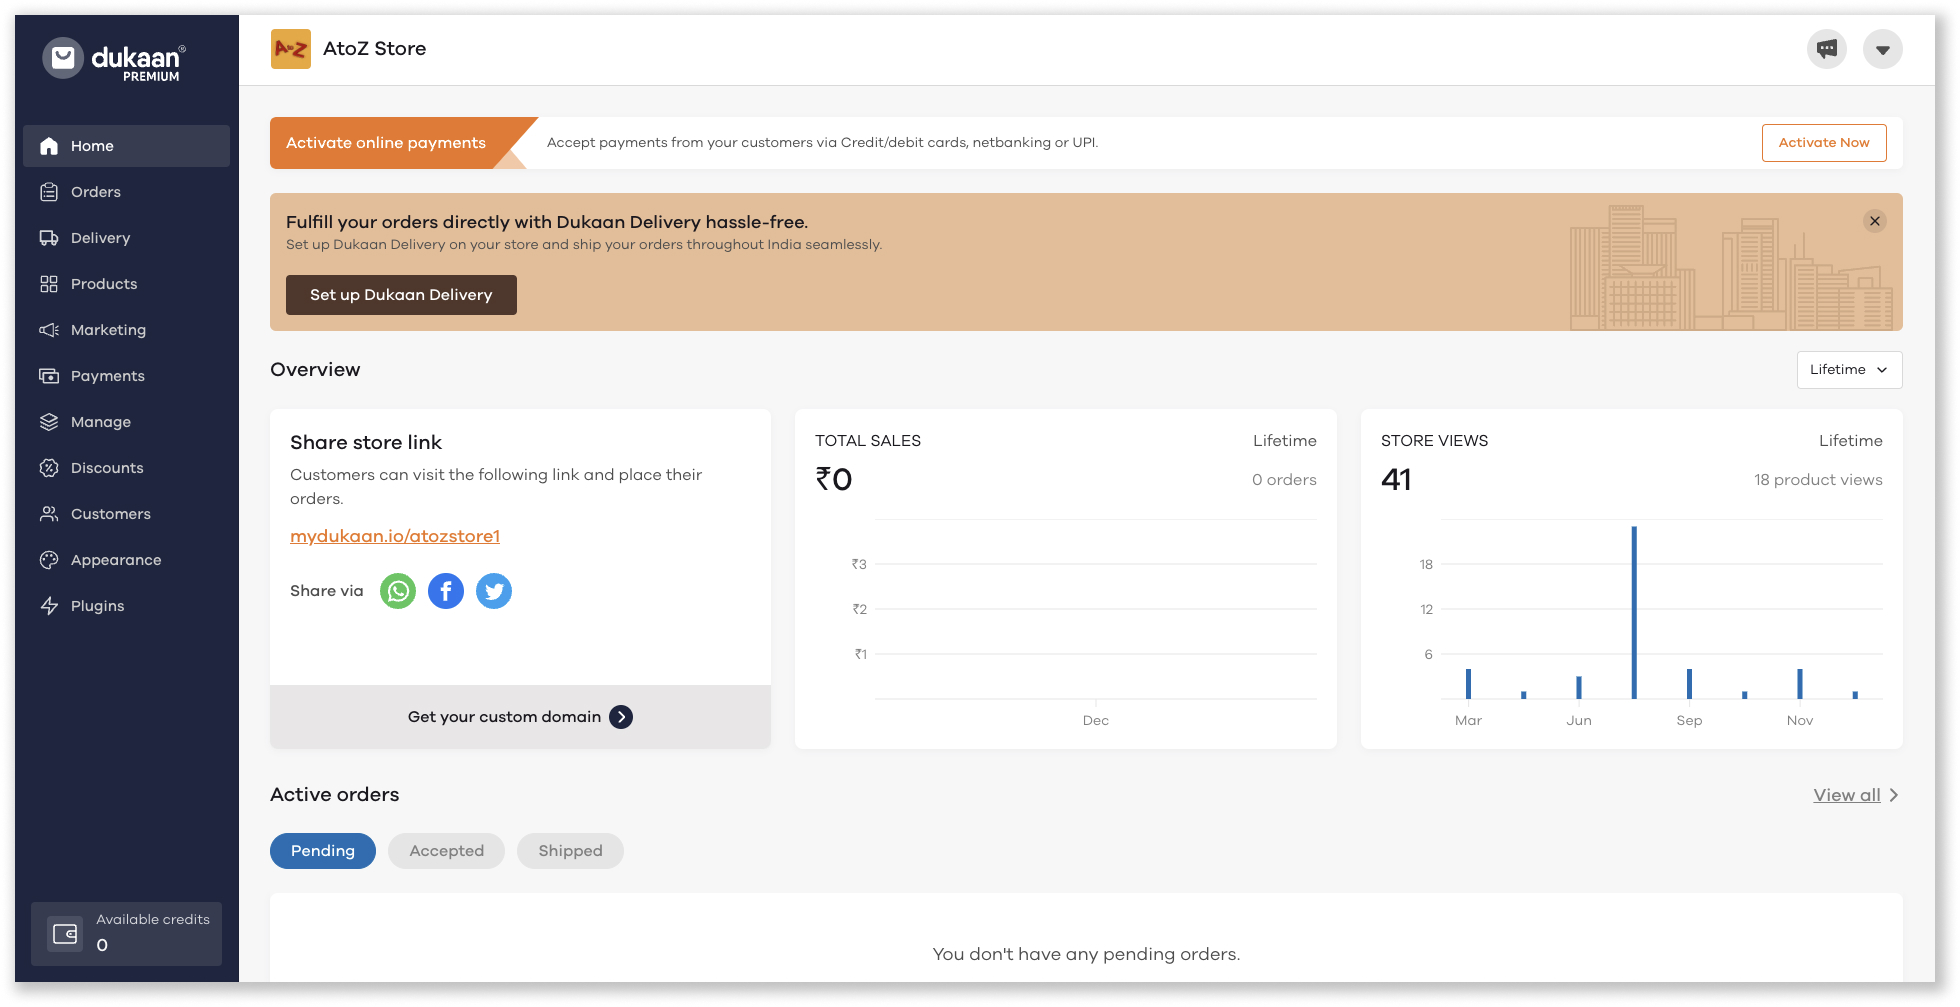The width and height of the screenshot is (1960, 1007).
Task: Switch to the Pending orders tab
Action: click(323, 851)
